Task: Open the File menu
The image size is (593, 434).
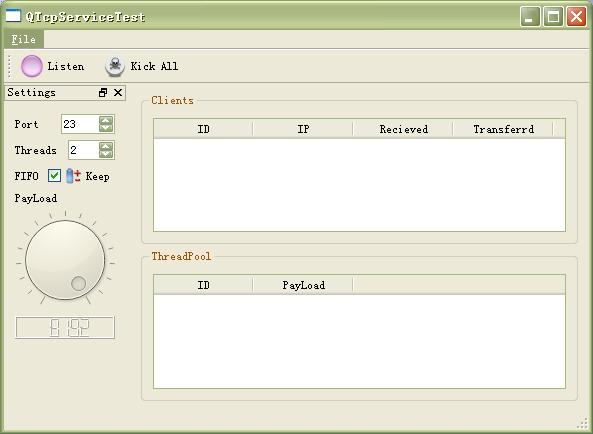Action: (23, 39)
